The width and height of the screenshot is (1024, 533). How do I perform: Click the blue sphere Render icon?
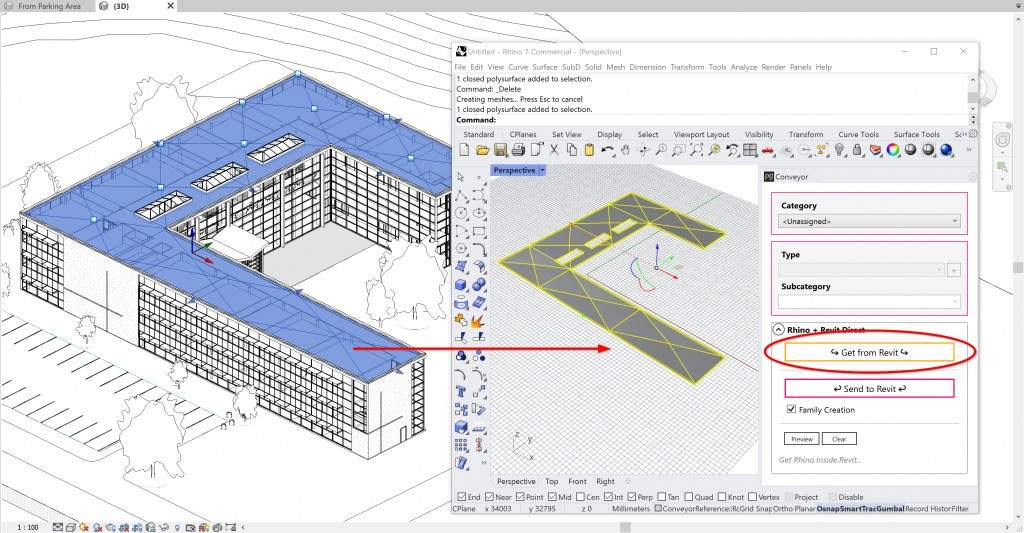(x=946, y=150)
